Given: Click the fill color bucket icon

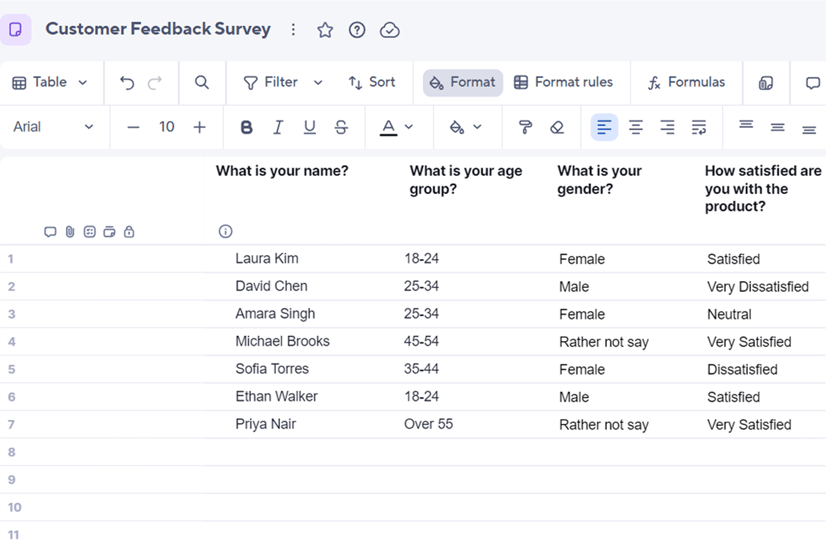Looking at the screenshot, I should point(457,127).
